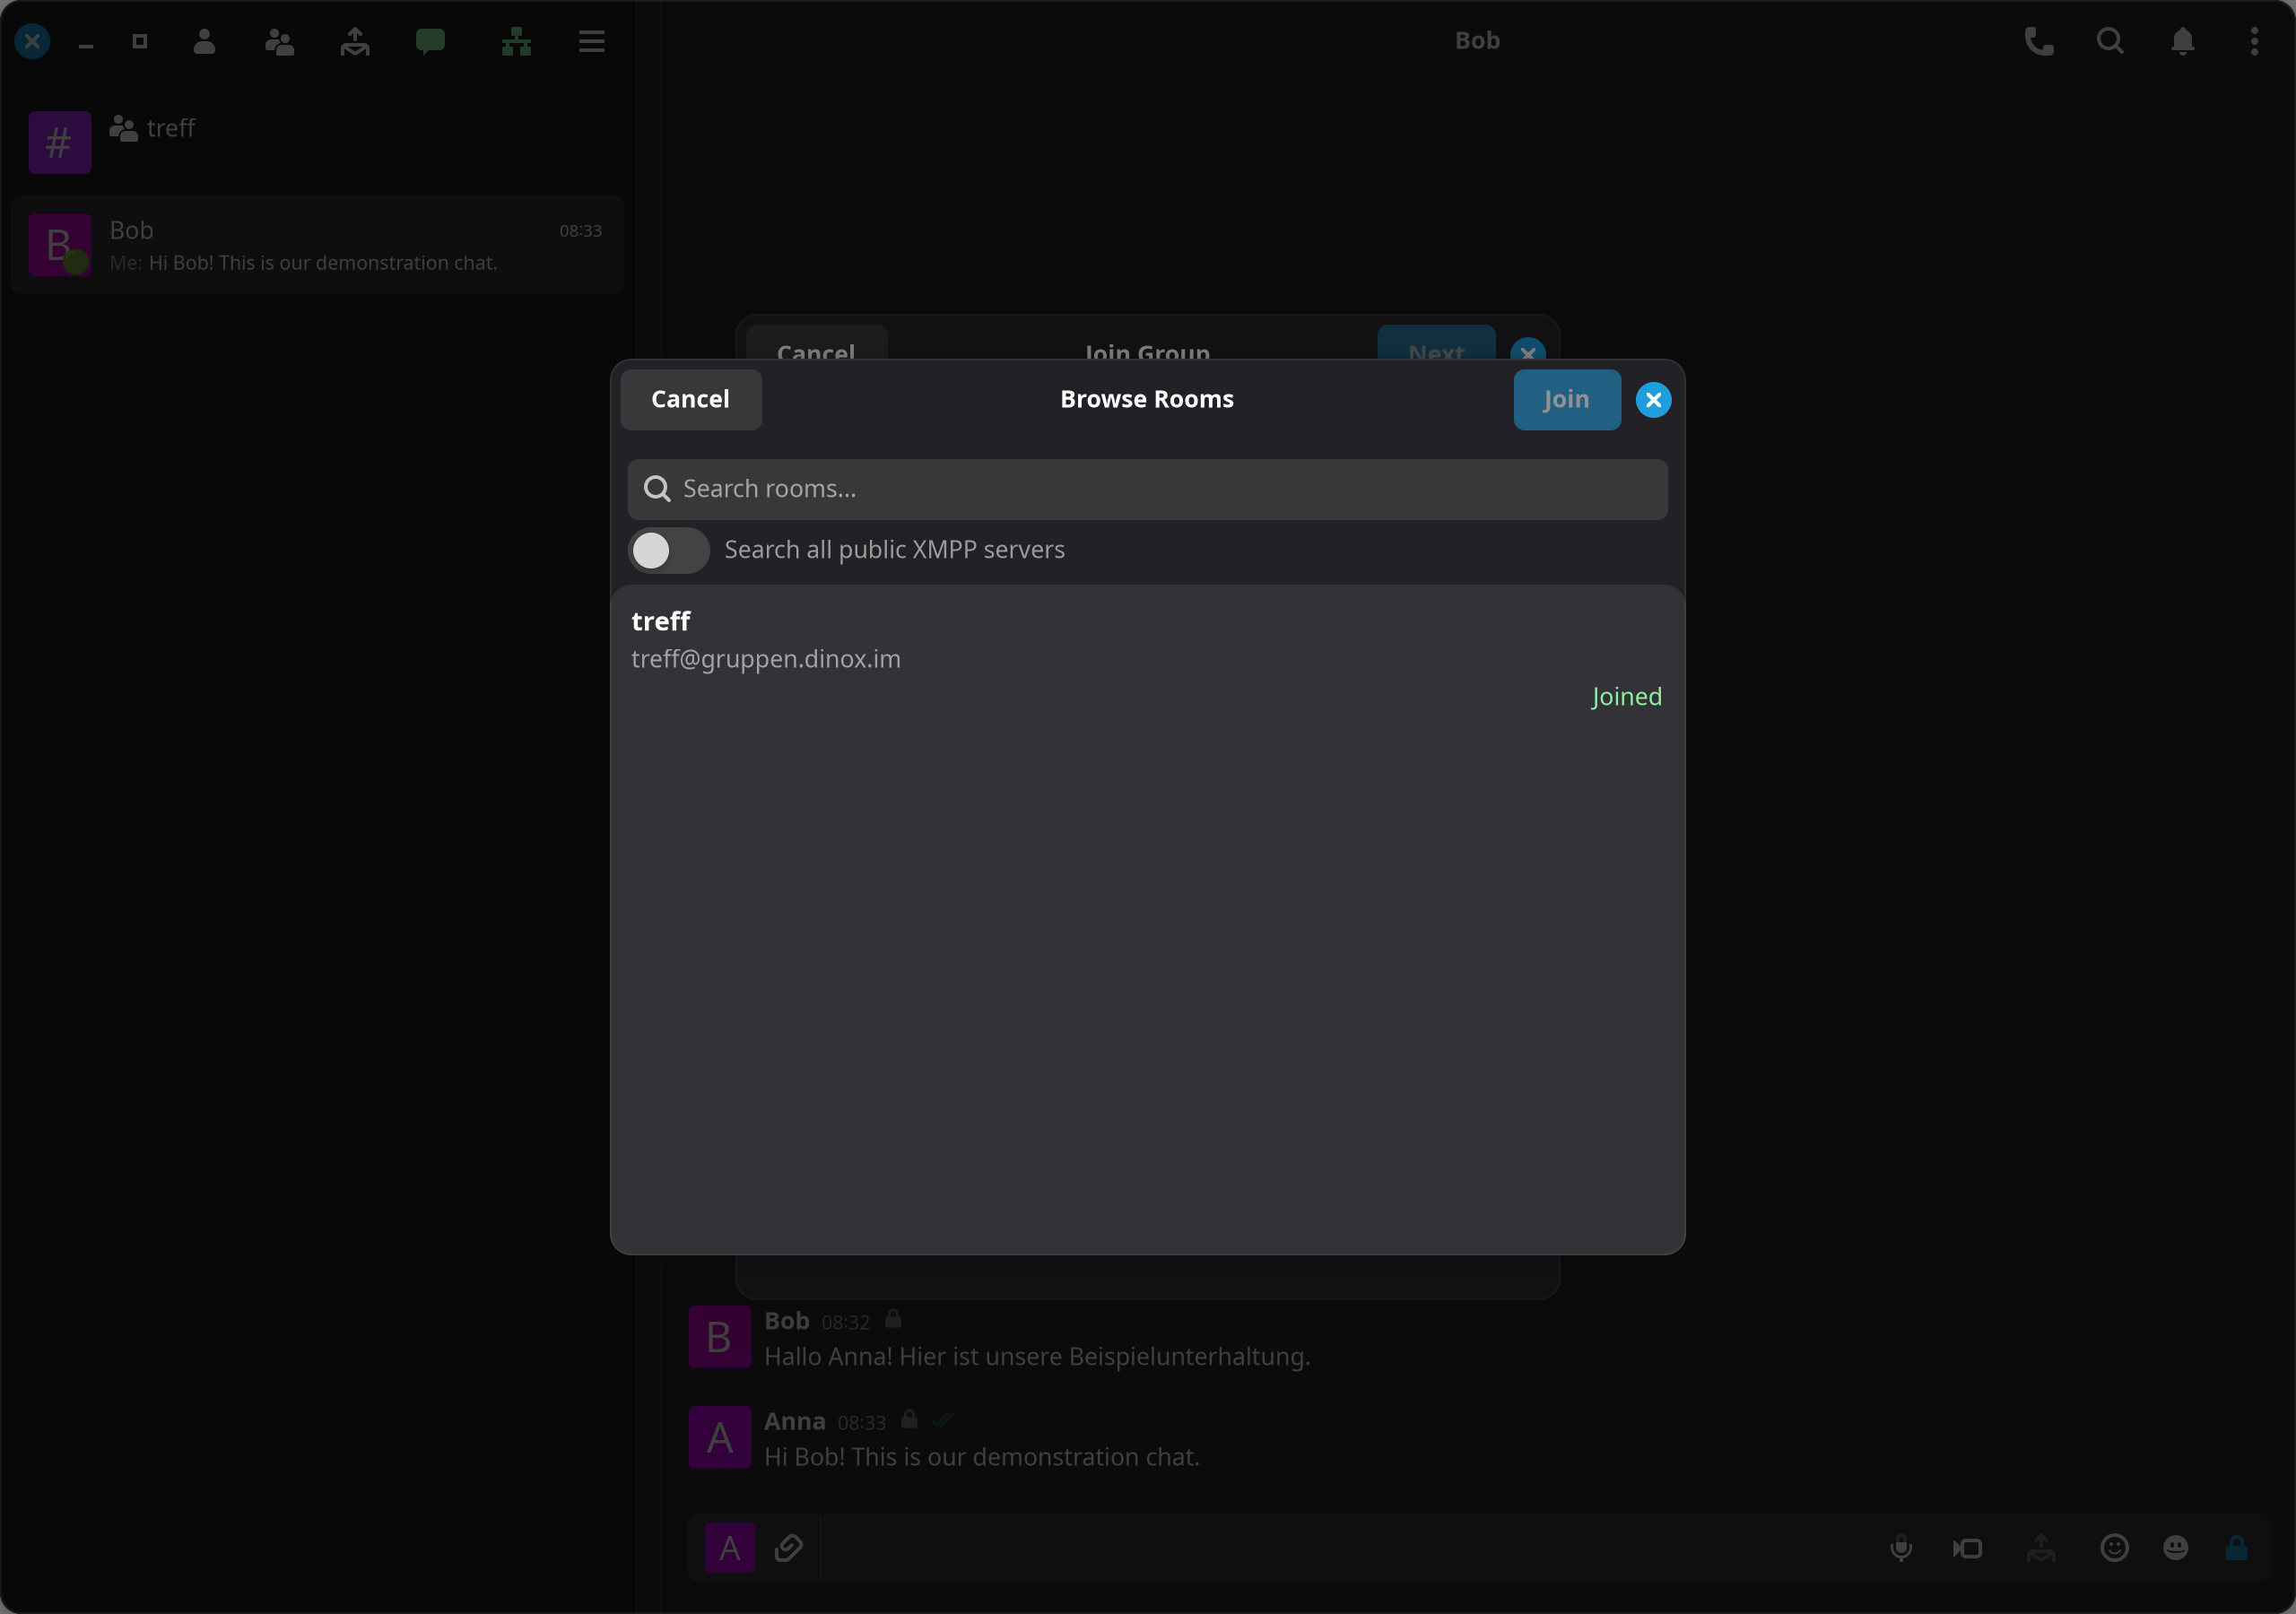Open the hamburger menu icon
The height and width of the screenshot is (1614, 2296).
(x=591, y=41)
